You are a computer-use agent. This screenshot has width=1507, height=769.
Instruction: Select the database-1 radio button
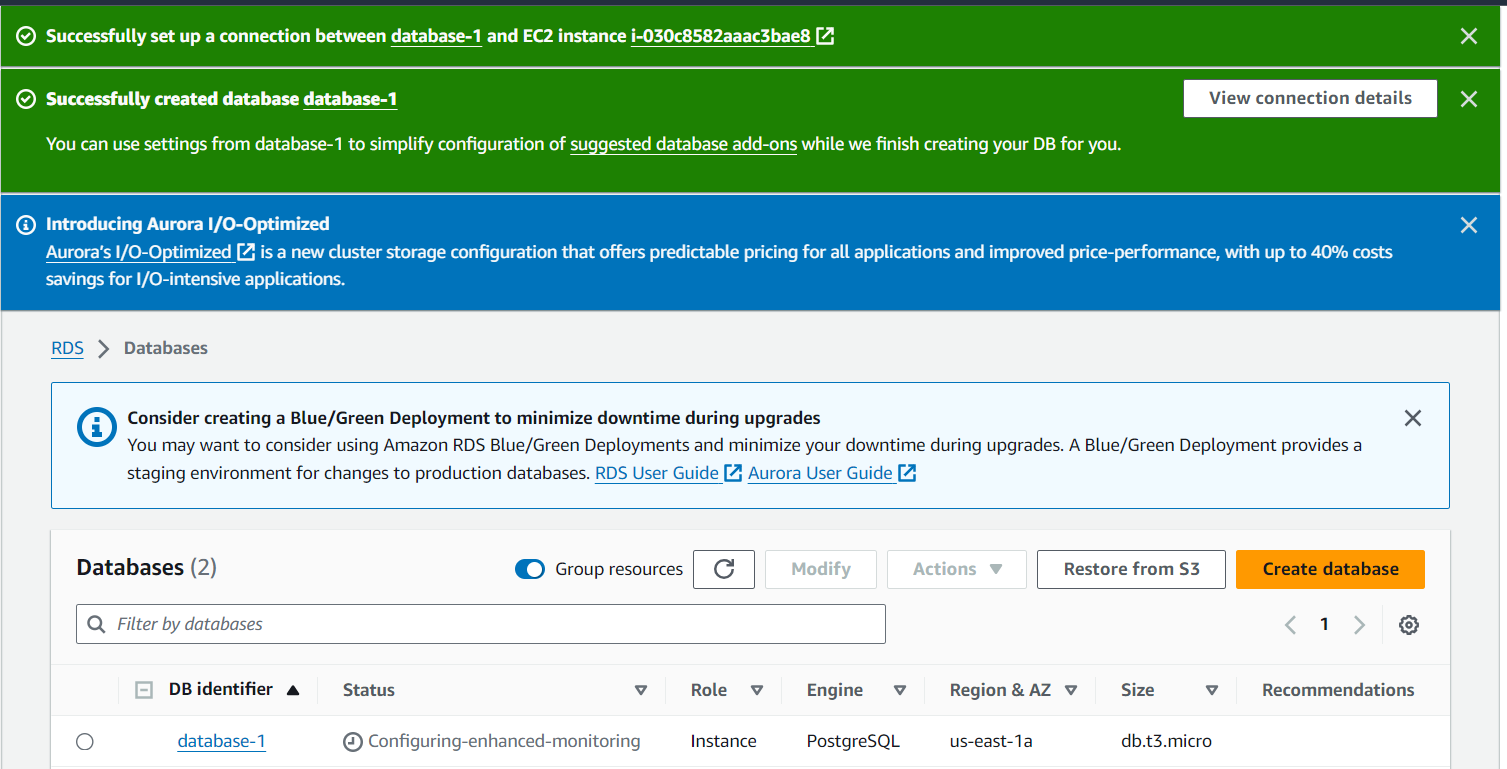(85, 741)
